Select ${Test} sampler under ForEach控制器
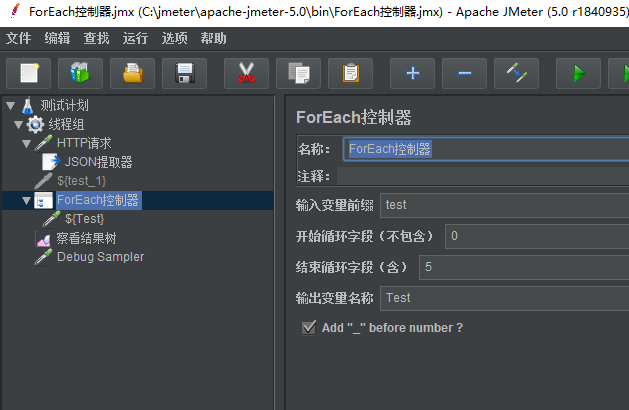 click(x=85, y=219)
